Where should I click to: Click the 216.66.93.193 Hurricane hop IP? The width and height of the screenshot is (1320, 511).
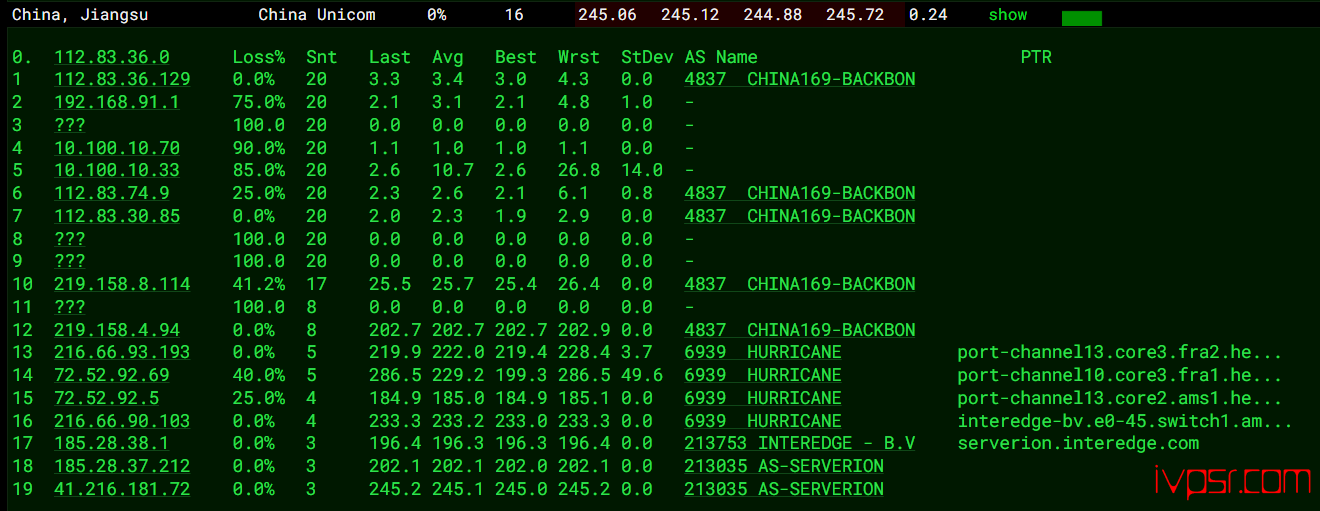(122, 352)
